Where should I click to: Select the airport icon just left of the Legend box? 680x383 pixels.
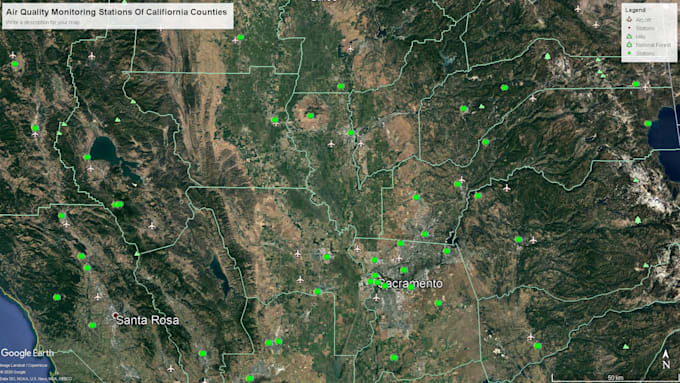[596, 25]
